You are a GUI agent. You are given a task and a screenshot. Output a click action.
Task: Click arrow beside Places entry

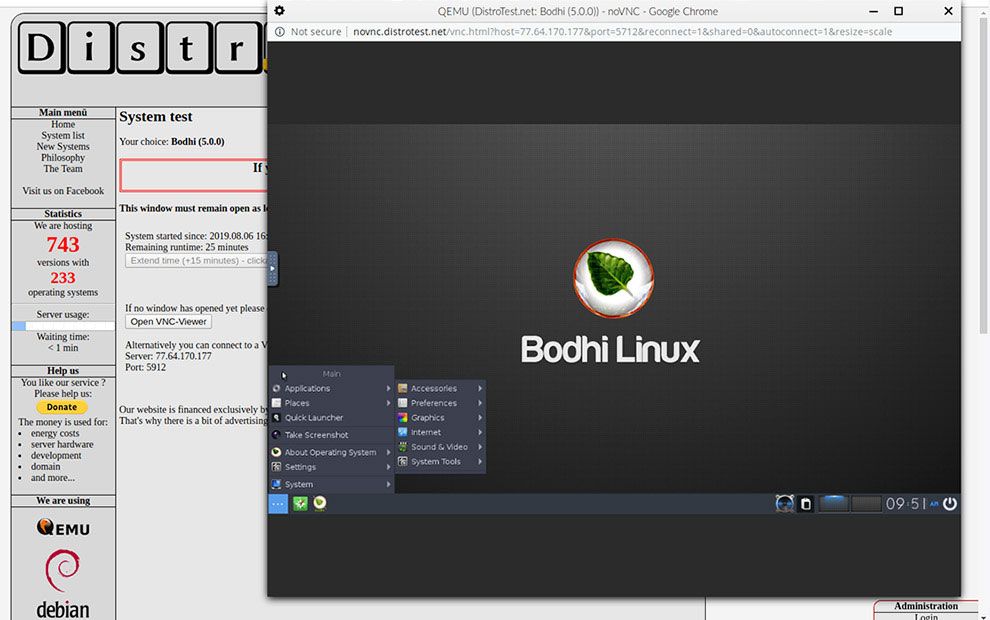click(x=388, y=403)
